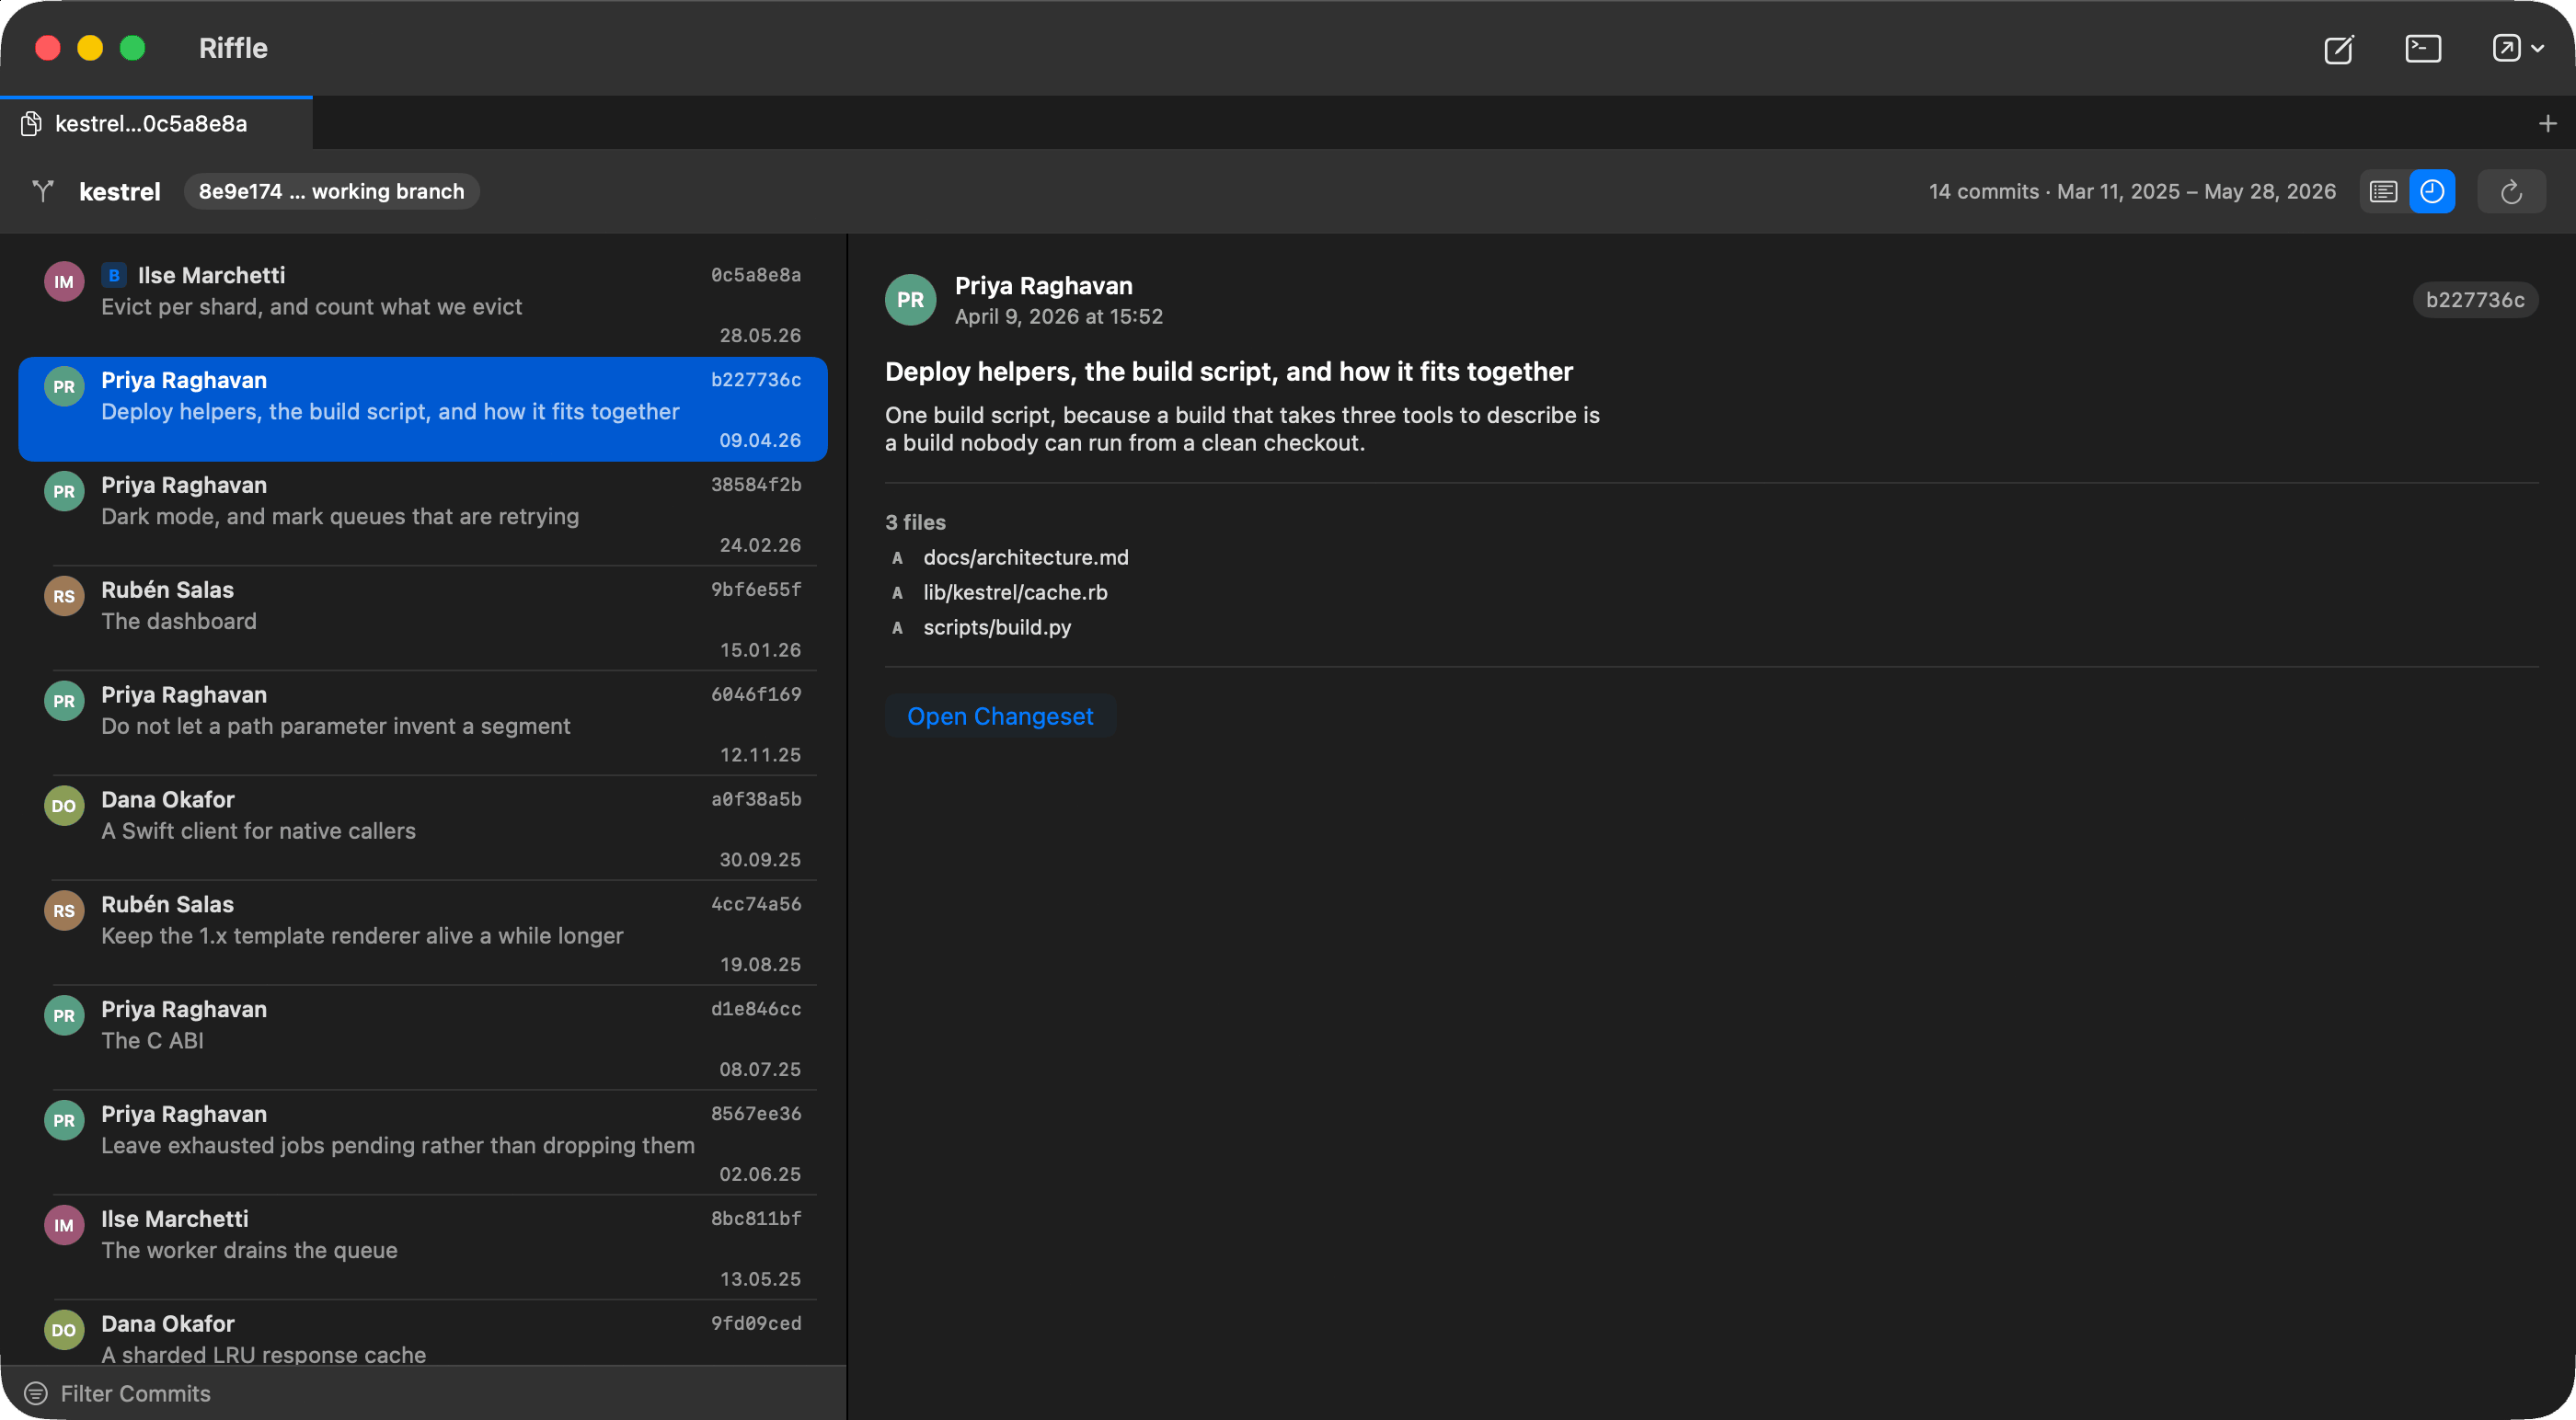Add a new tab with plus icon

pos(2547,124)
